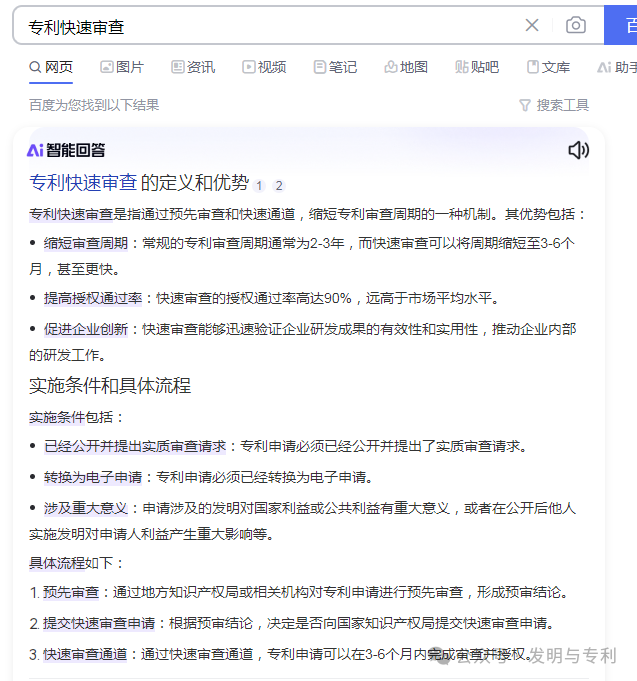637x681 pixels.
Task: Open the 资讯 tab
Action: pos(193,67)
